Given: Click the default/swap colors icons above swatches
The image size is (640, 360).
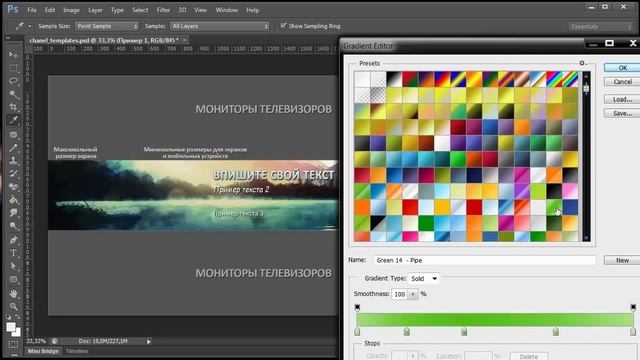Looking at the screenshot, I should click(x=13, y=317).
